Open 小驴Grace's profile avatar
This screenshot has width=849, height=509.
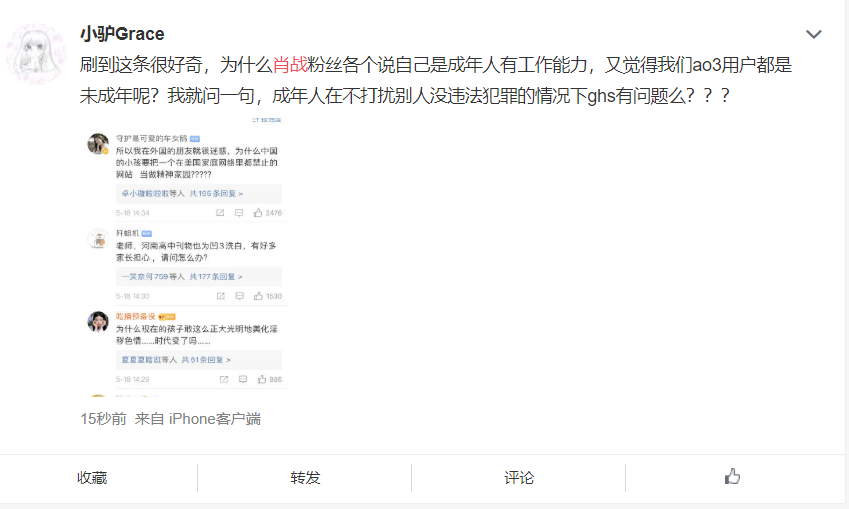tap(36, 54)
